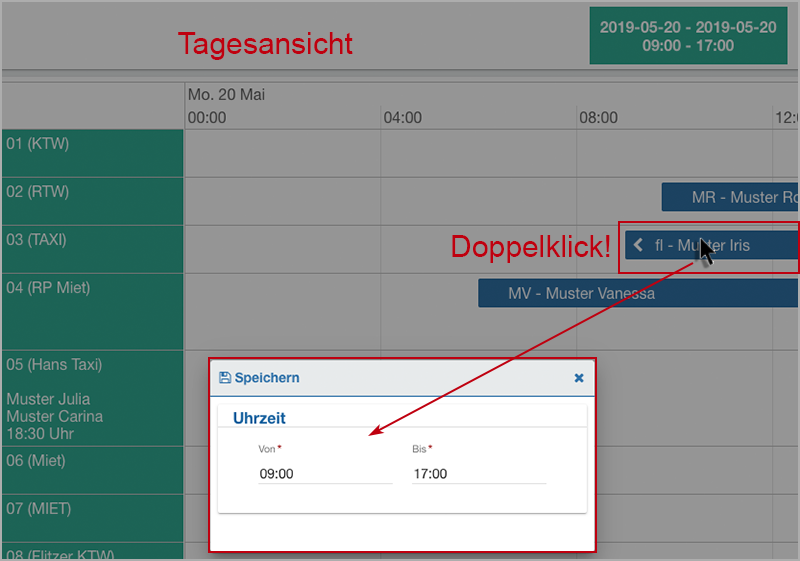Click the Bis time field showing 17:00
The width and height of the screenshot is (800, 561).
479,474
